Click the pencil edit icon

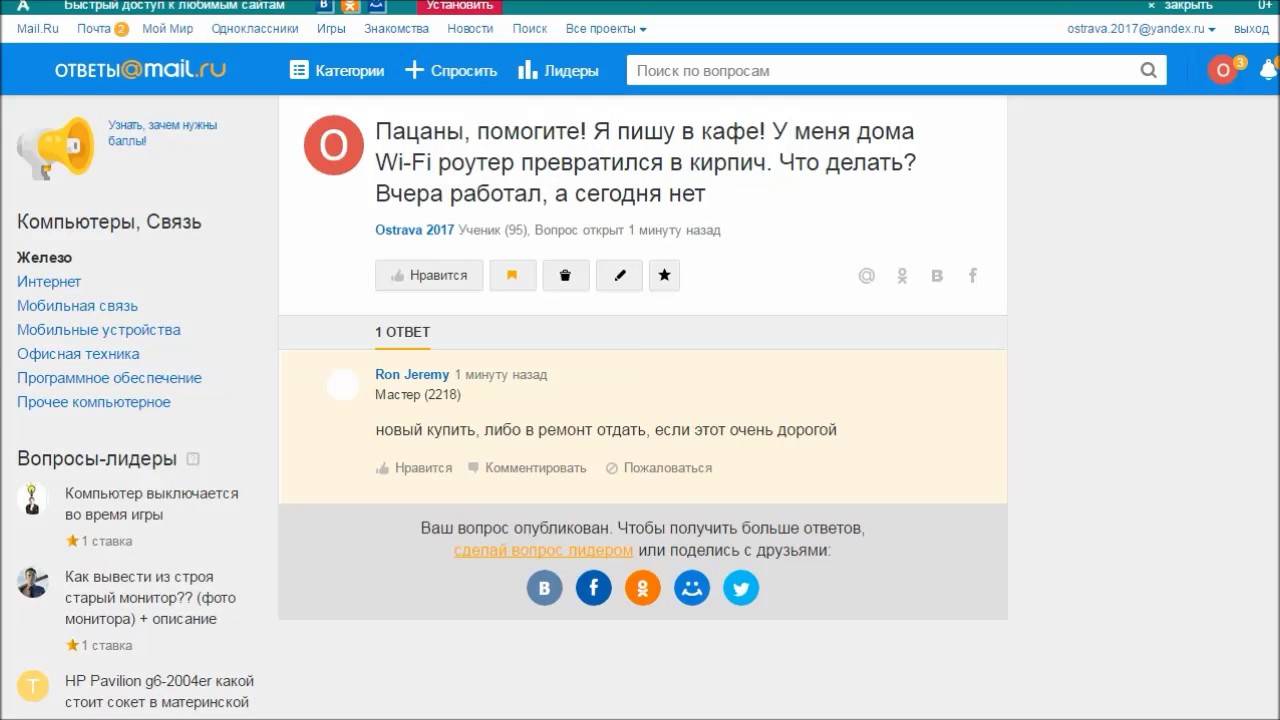619,275
